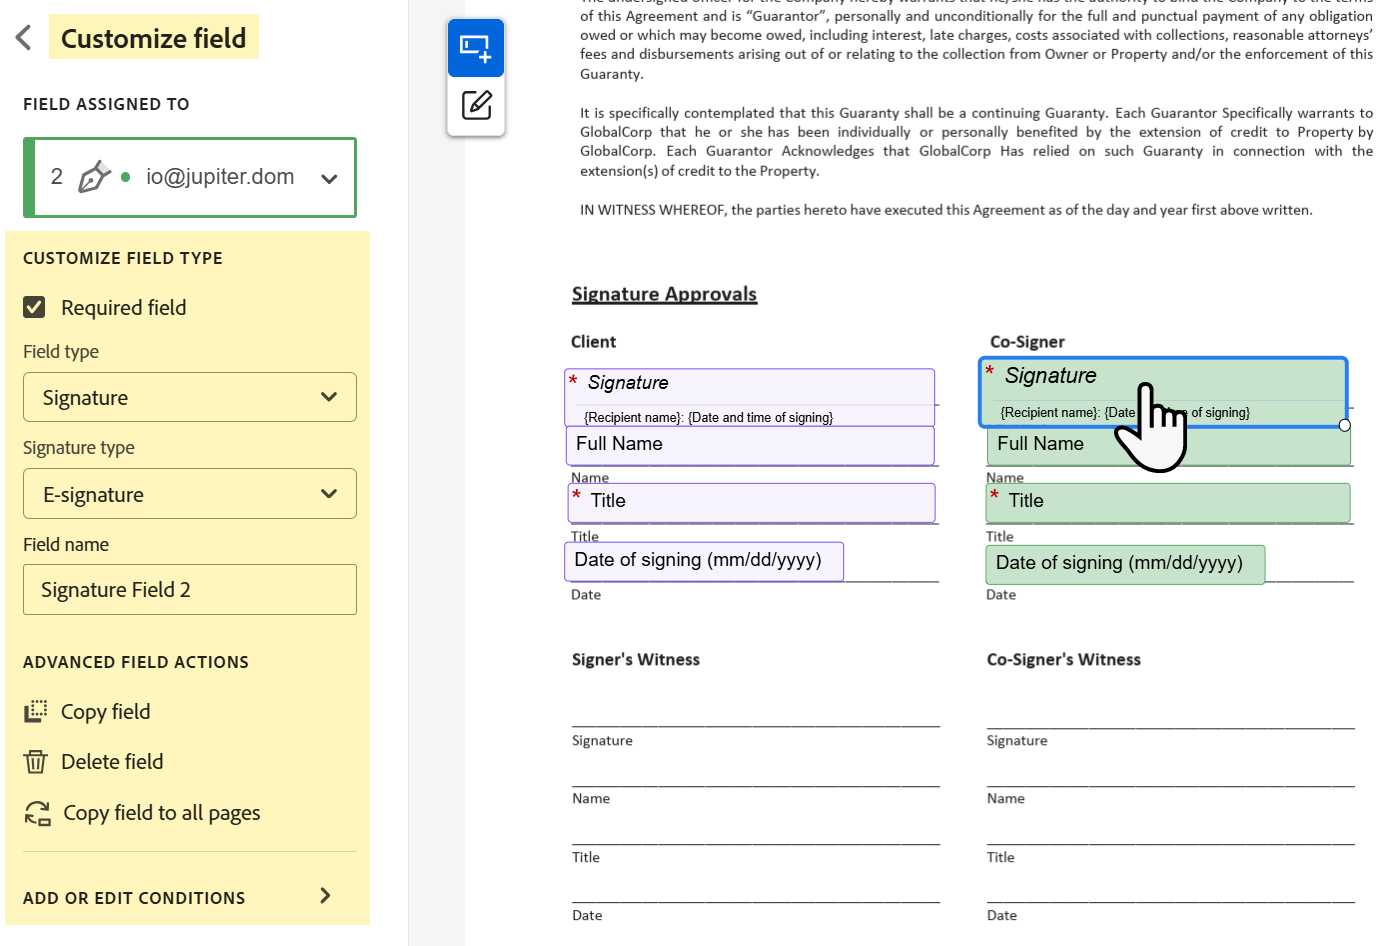This screenshot has width=1383, height=946.
Task: Select the Client Full Name field
Action: click(x=750, y=446)
